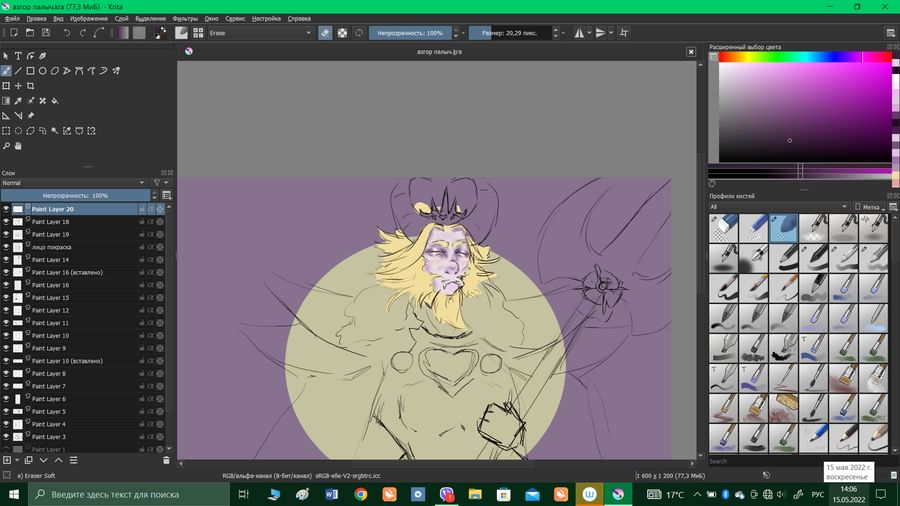This screenshot has width=900, height=506.
Task: Select the Pan hand tool
Action: 18,146
